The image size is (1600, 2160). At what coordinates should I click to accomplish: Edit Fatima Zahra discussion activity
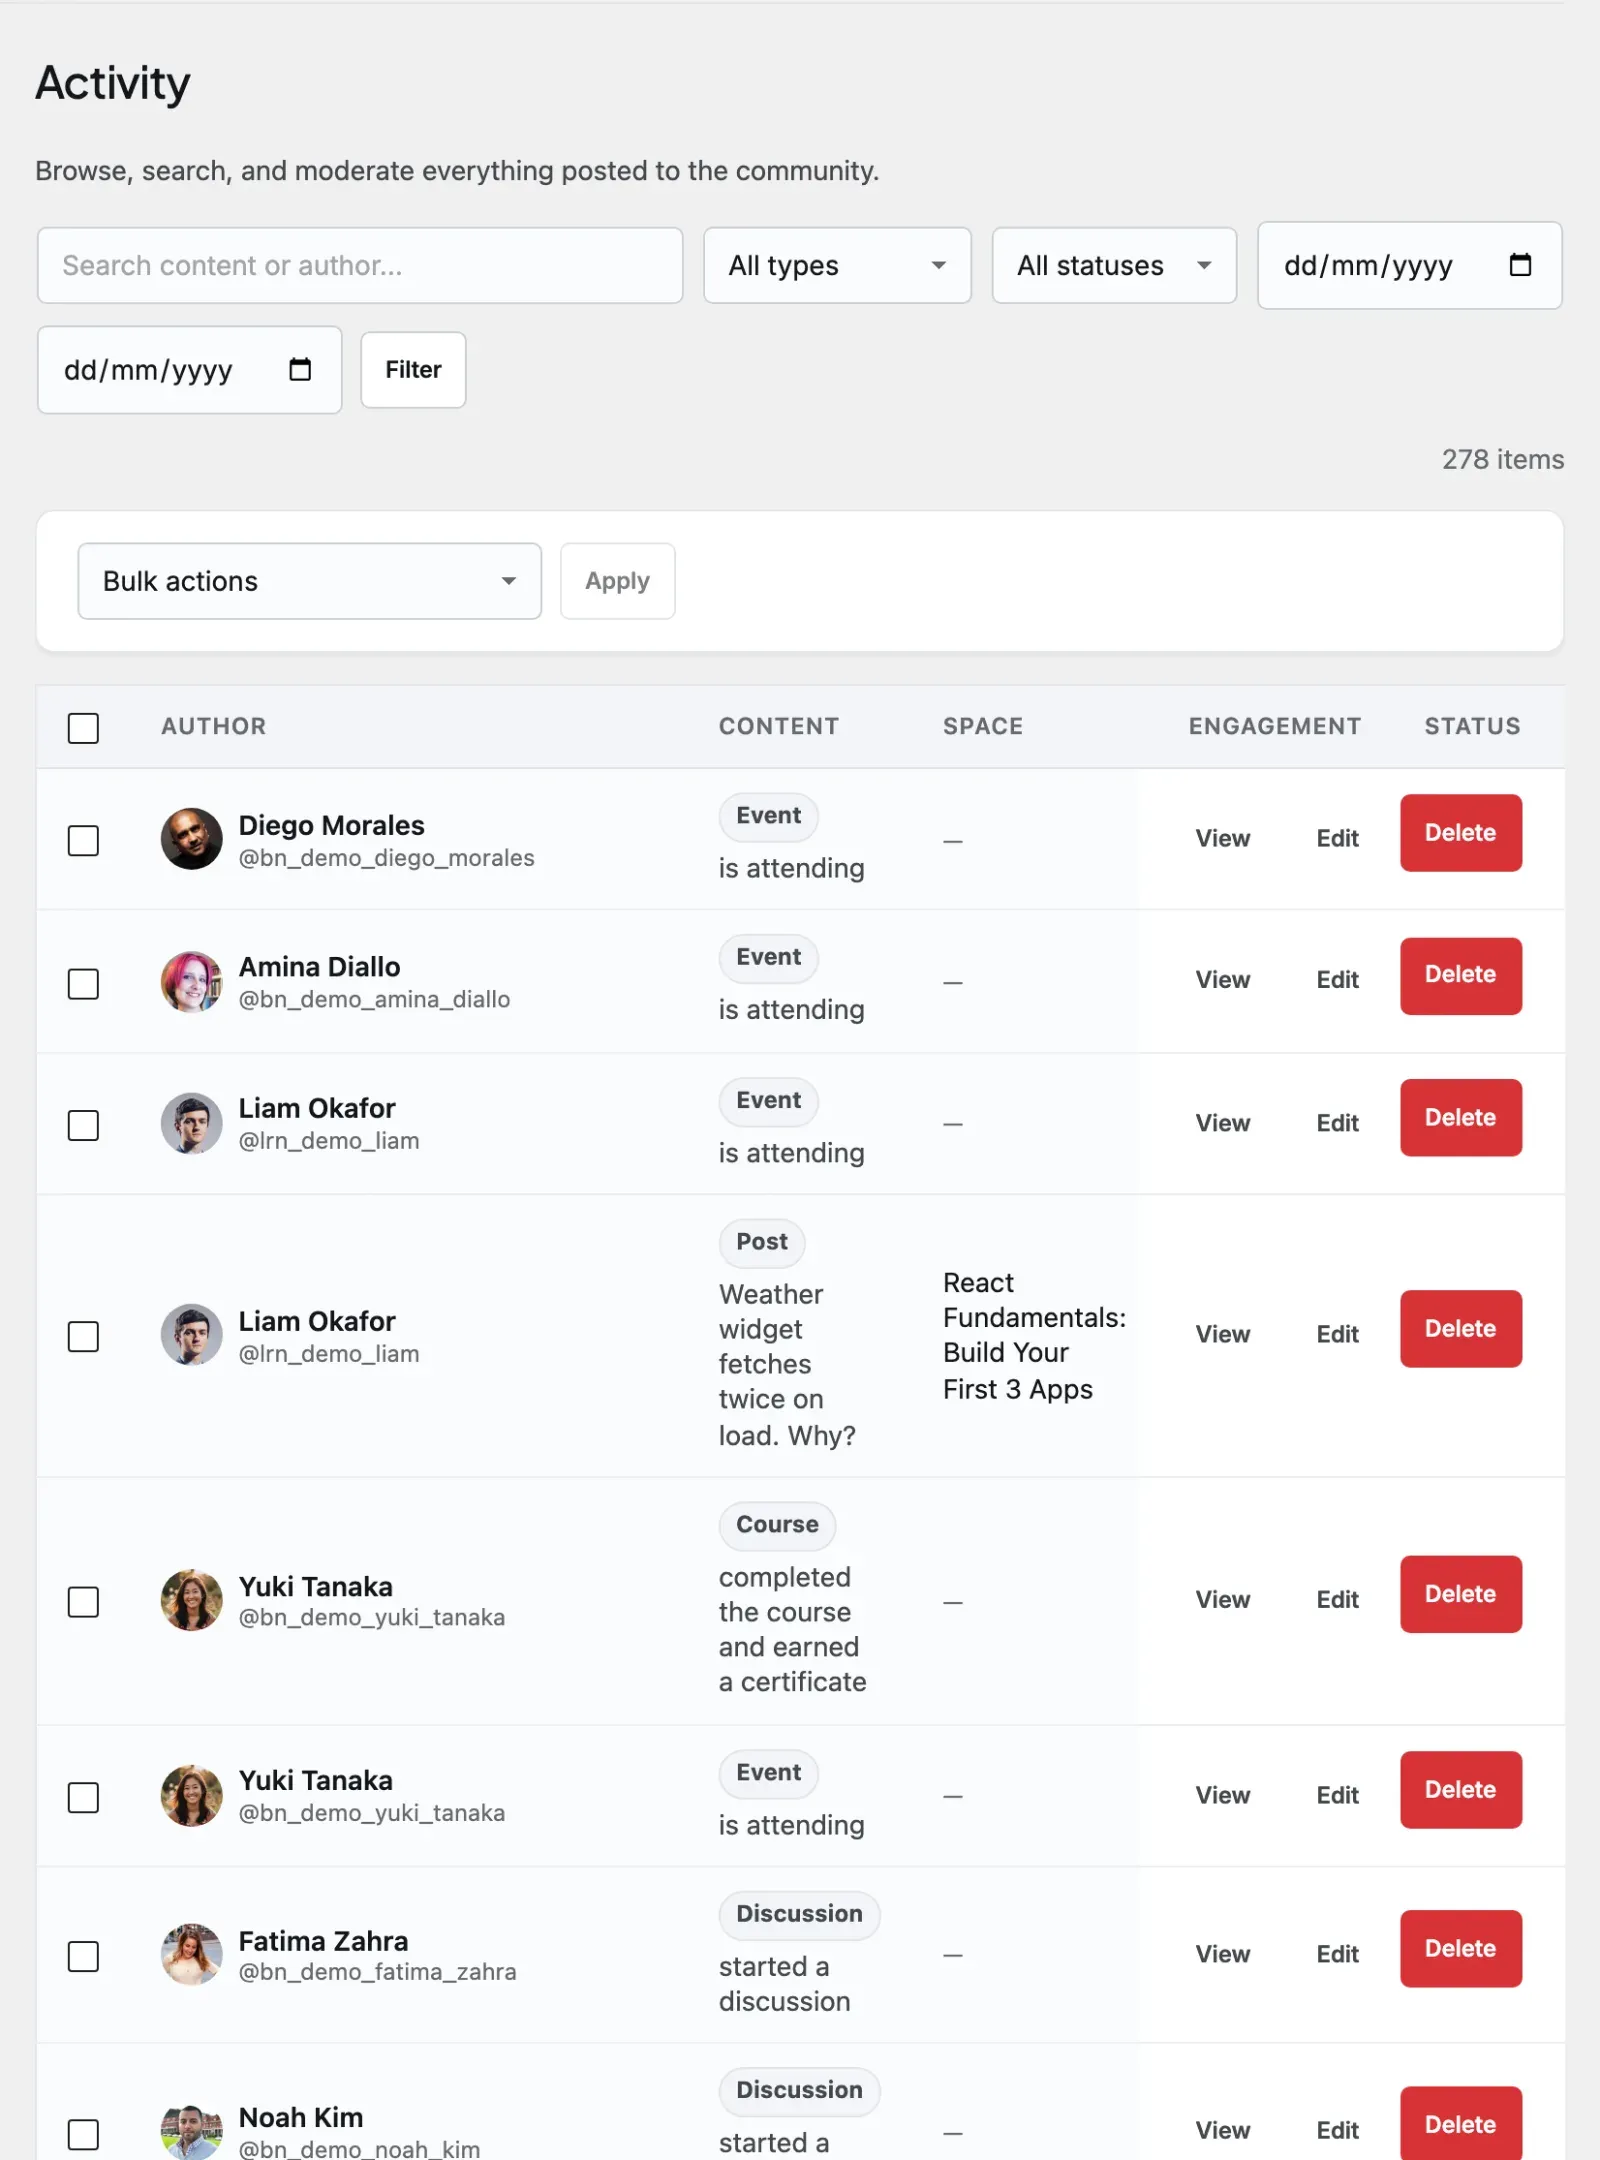1337,1954
